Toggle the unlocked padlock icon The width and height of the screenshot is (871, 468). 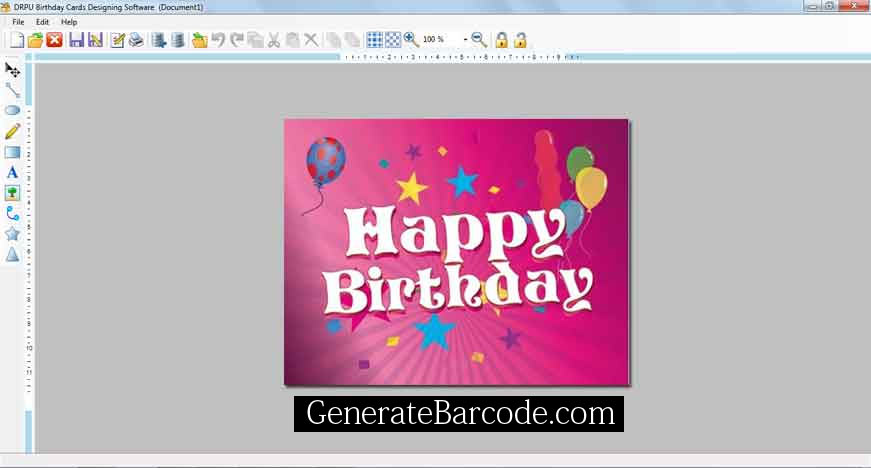[520, 40]
